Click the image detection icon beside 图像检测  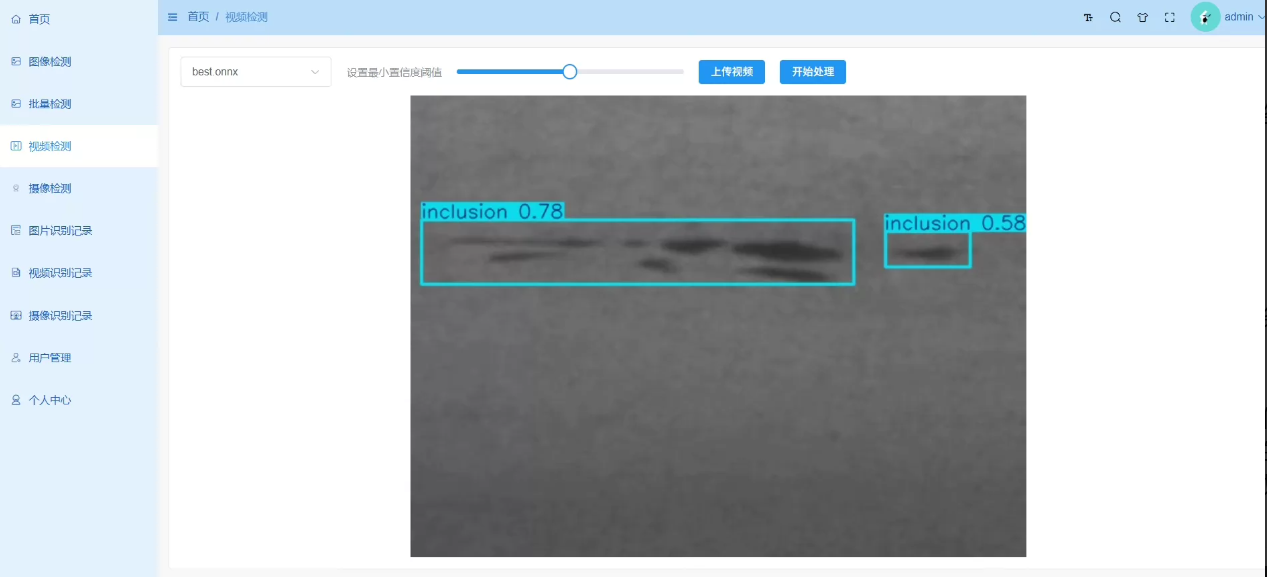(x=16, y=61)
